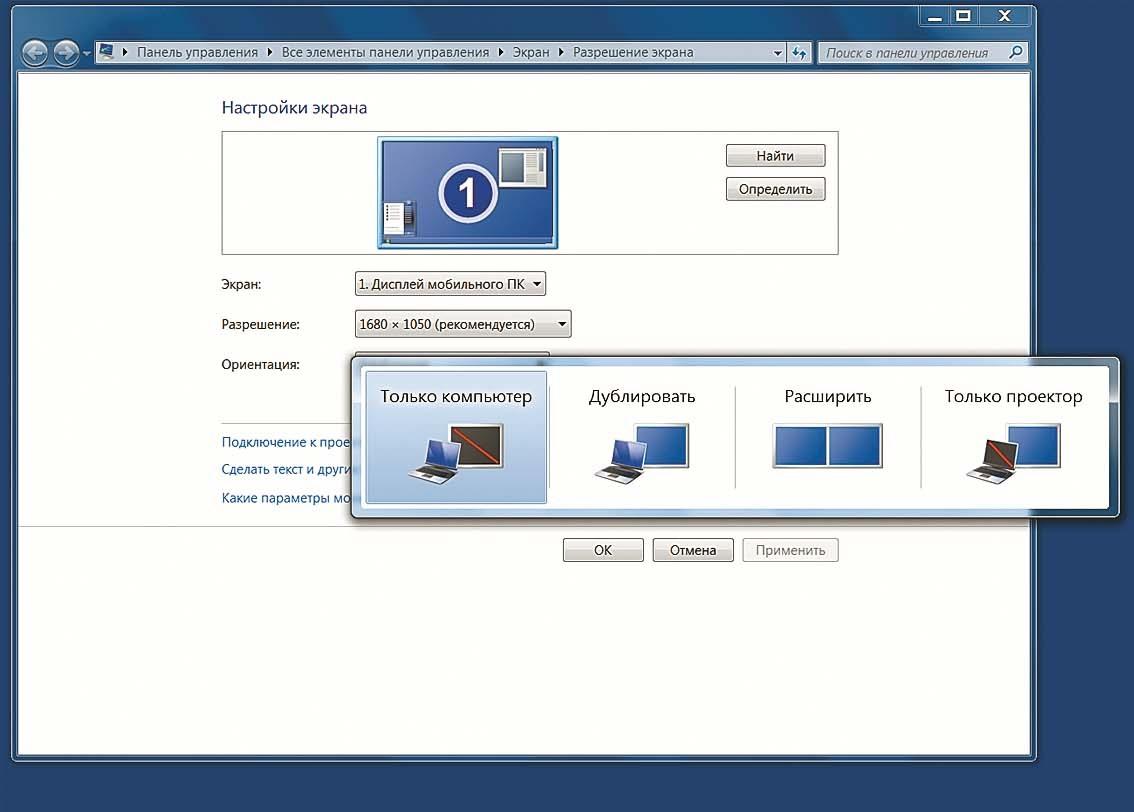Click the refresh icon beside address bar
1134x812 pixels.
pyautogui.click(x=799, y=53)
